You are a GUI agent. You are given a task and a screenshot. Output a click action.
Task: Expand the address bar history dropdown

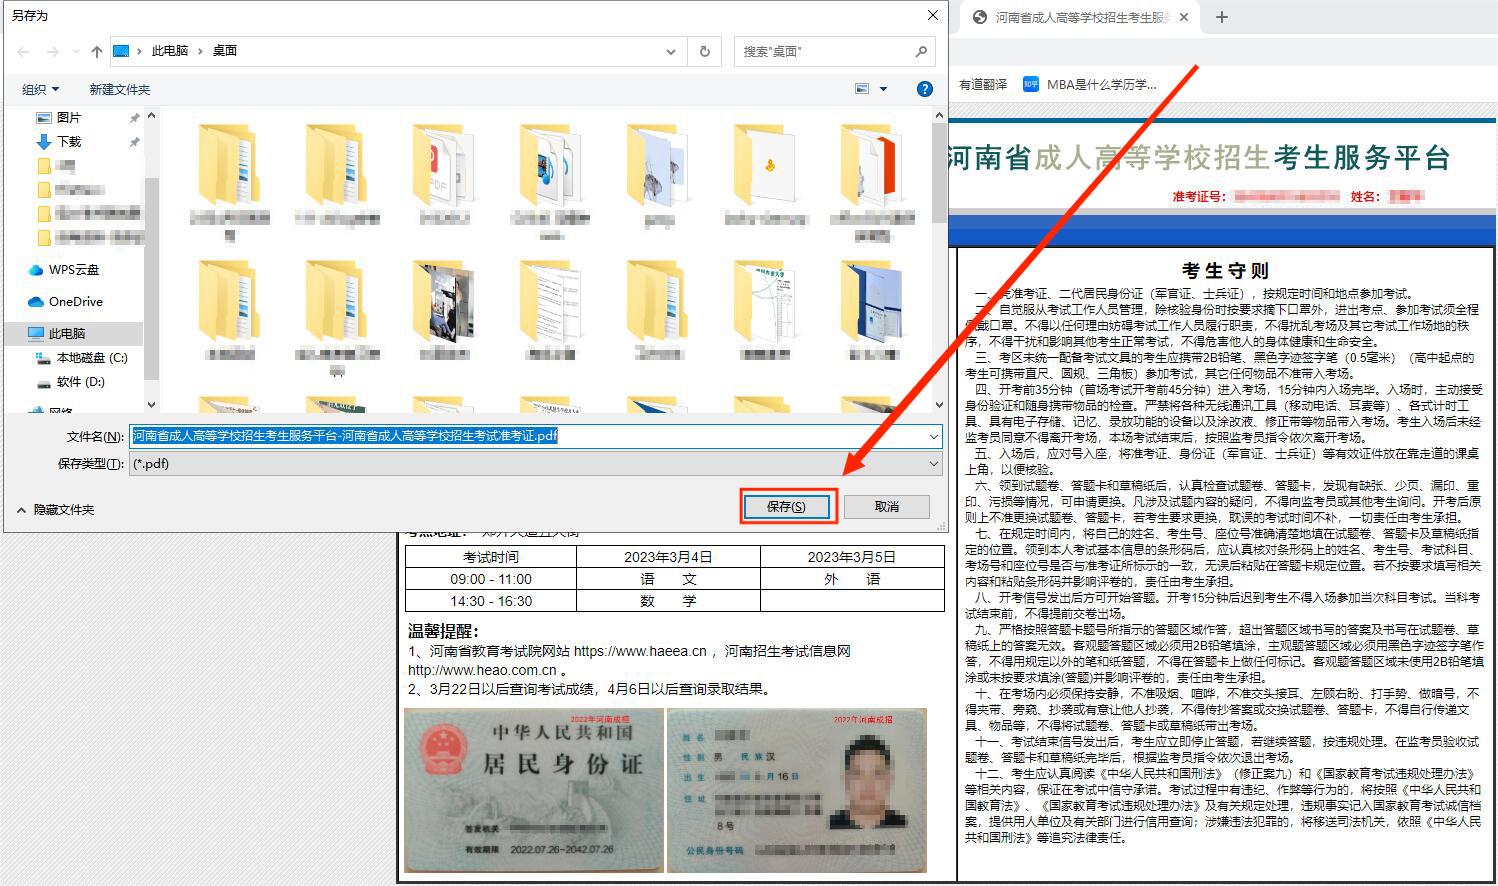point(670,51)
